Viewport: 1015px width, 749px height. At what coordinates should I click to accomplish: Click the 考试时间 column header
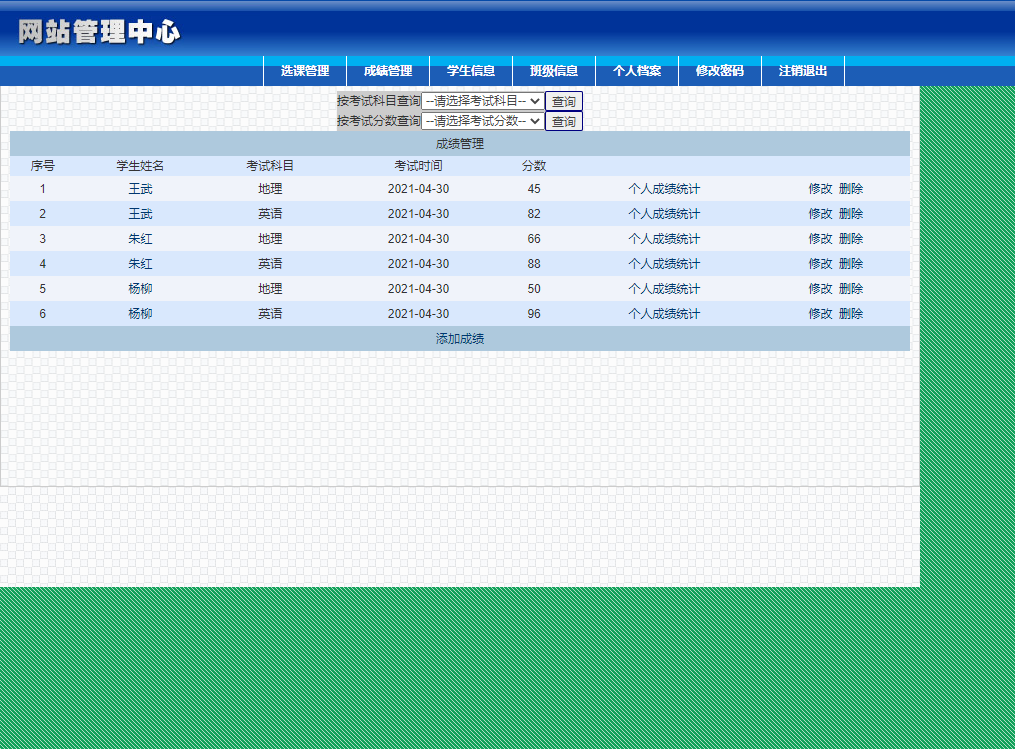[418, 166]
